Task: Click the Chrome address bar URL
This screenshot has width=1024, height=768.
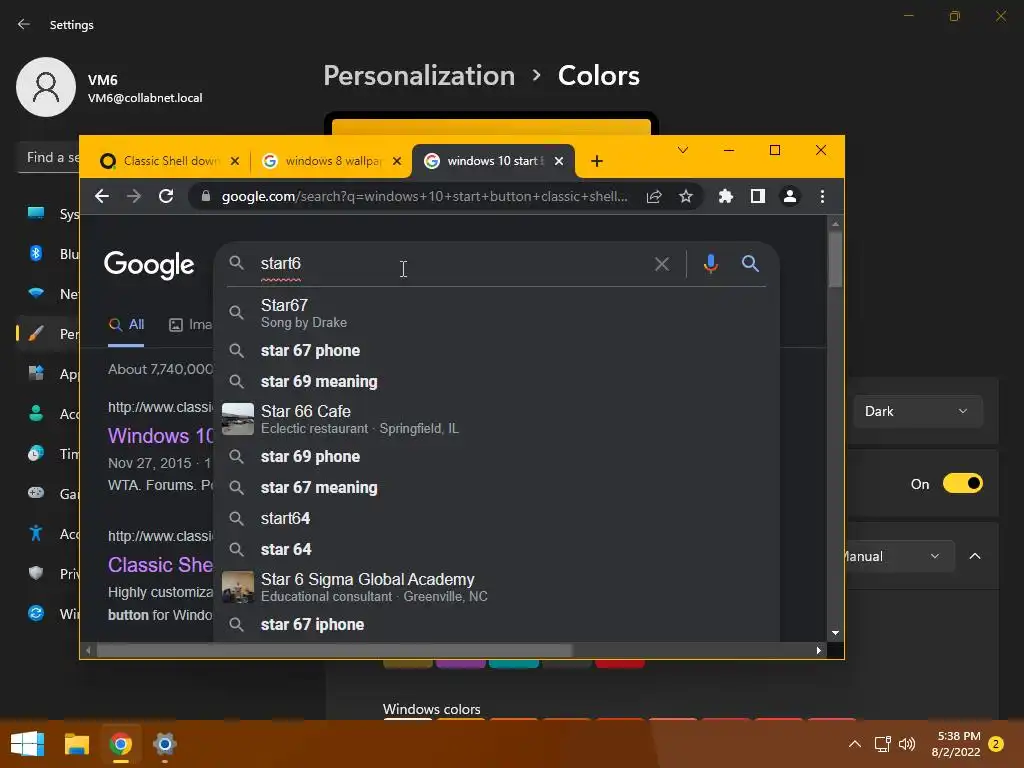Action: pyautogui.click(x=424, y=197)
